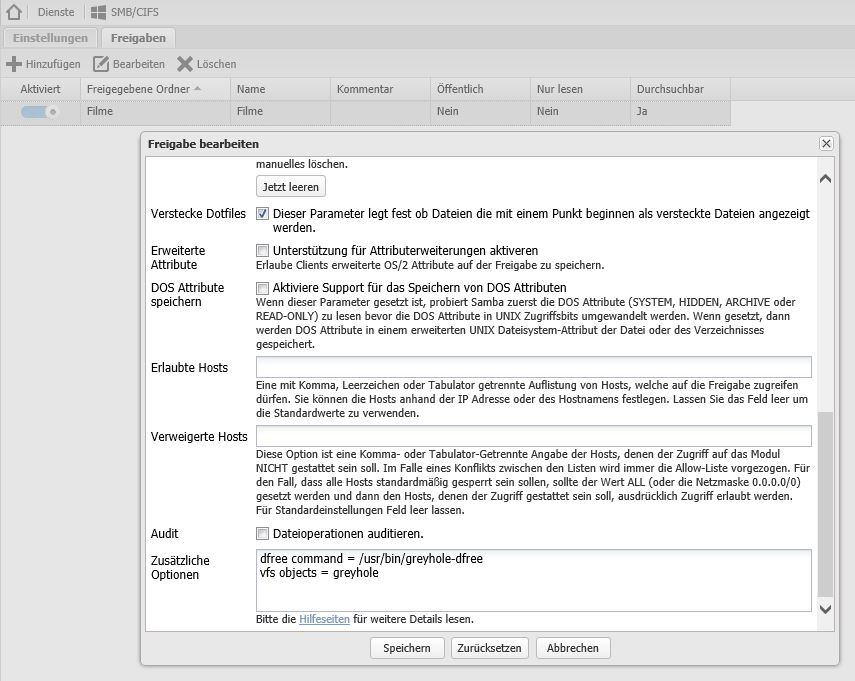Click the plus icon for Hinzufügen
Image resolution: width=855 pixels, height=681 pixels.
point(14,64)
